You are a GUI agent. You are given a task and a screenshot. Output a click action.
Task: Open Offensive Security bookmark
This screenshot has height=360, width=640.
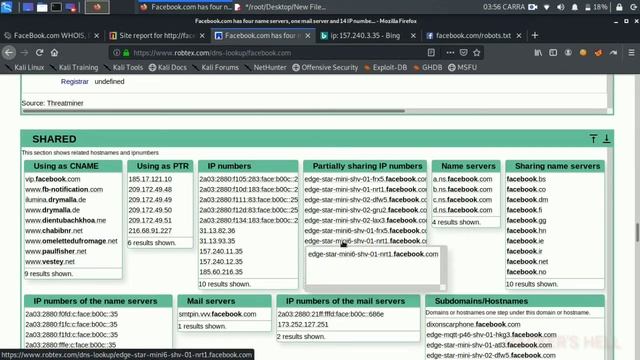pyautogui.click(x=325, y=67)
